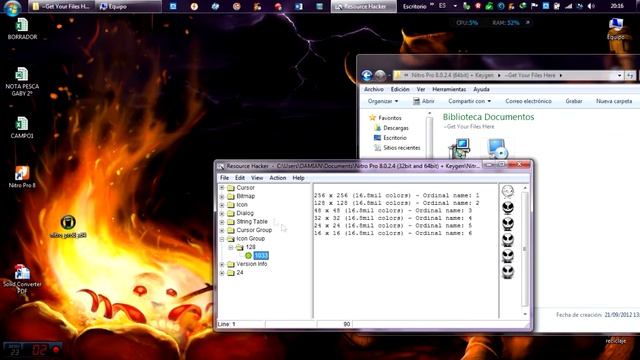This screenshot has width=640, height=360.
Task: Collapse the 128 subfolder node
Action: point(231,247)
